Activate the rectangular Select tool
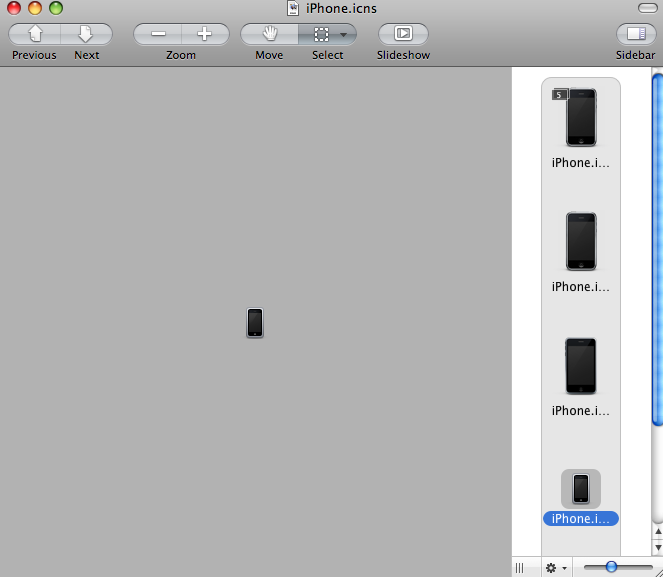This screenshot has width=663, height=577. pyautogui.click(x=321, y=34)
